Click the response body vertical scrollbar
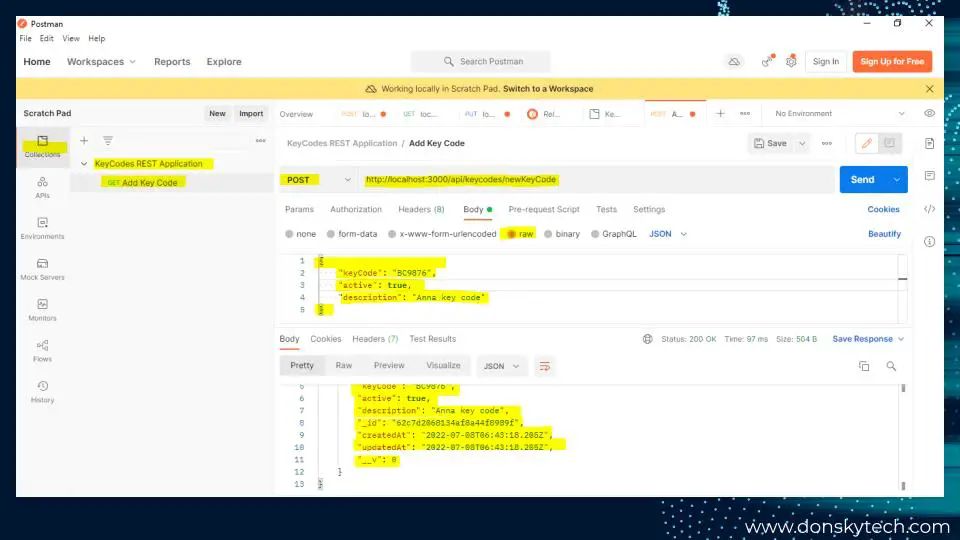This screenshot has width=960, height=540. coord(903,436)
